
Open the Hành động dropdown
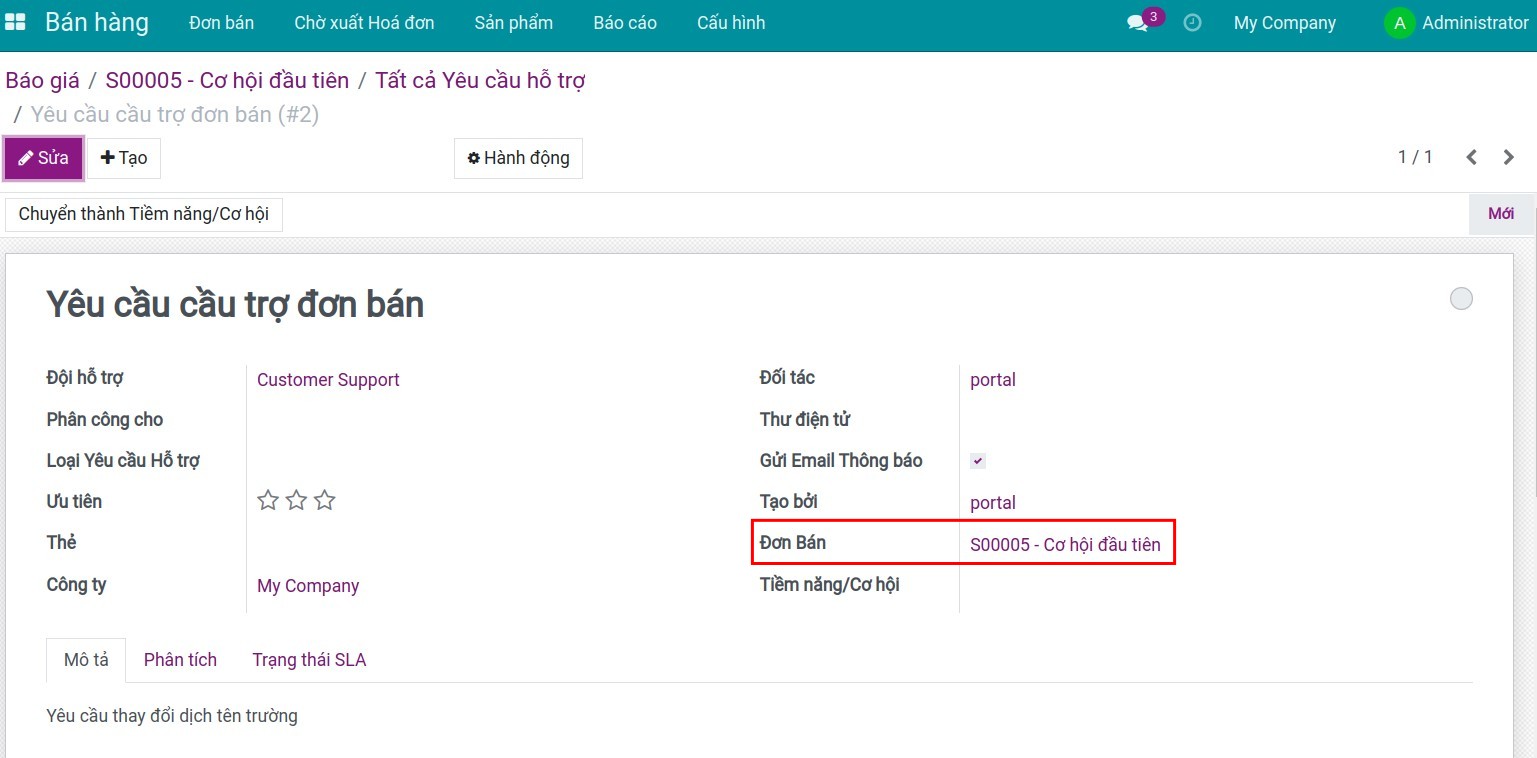518,158
